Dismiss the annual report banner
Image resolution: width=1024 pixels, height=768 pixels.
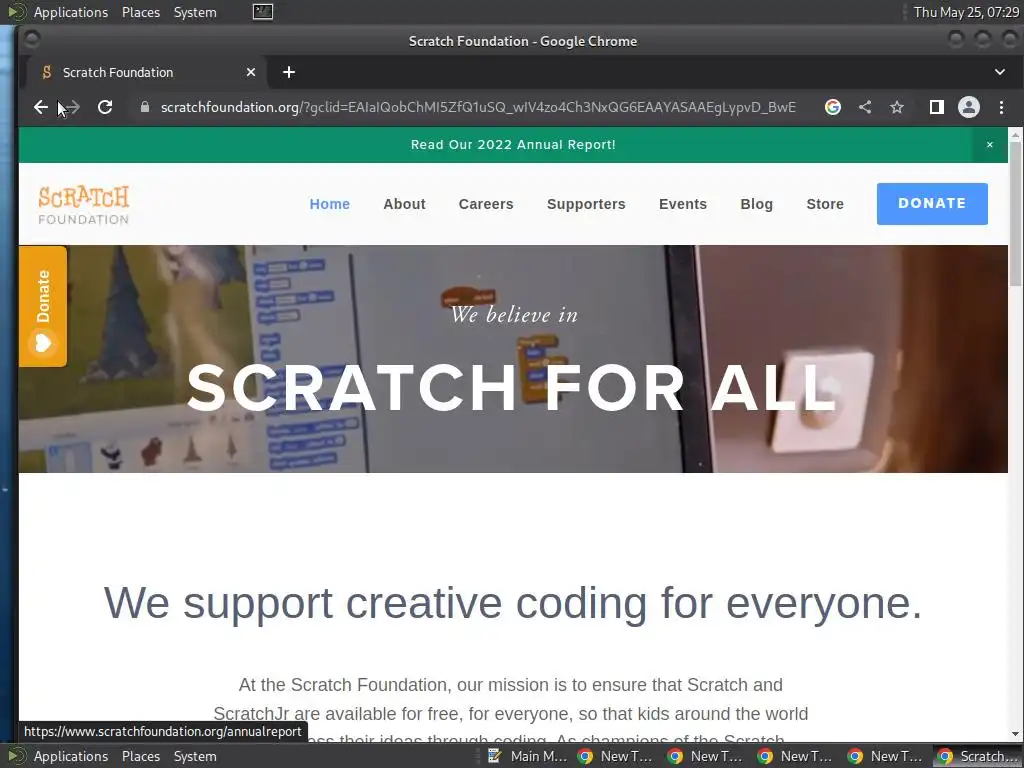point(989,145)
